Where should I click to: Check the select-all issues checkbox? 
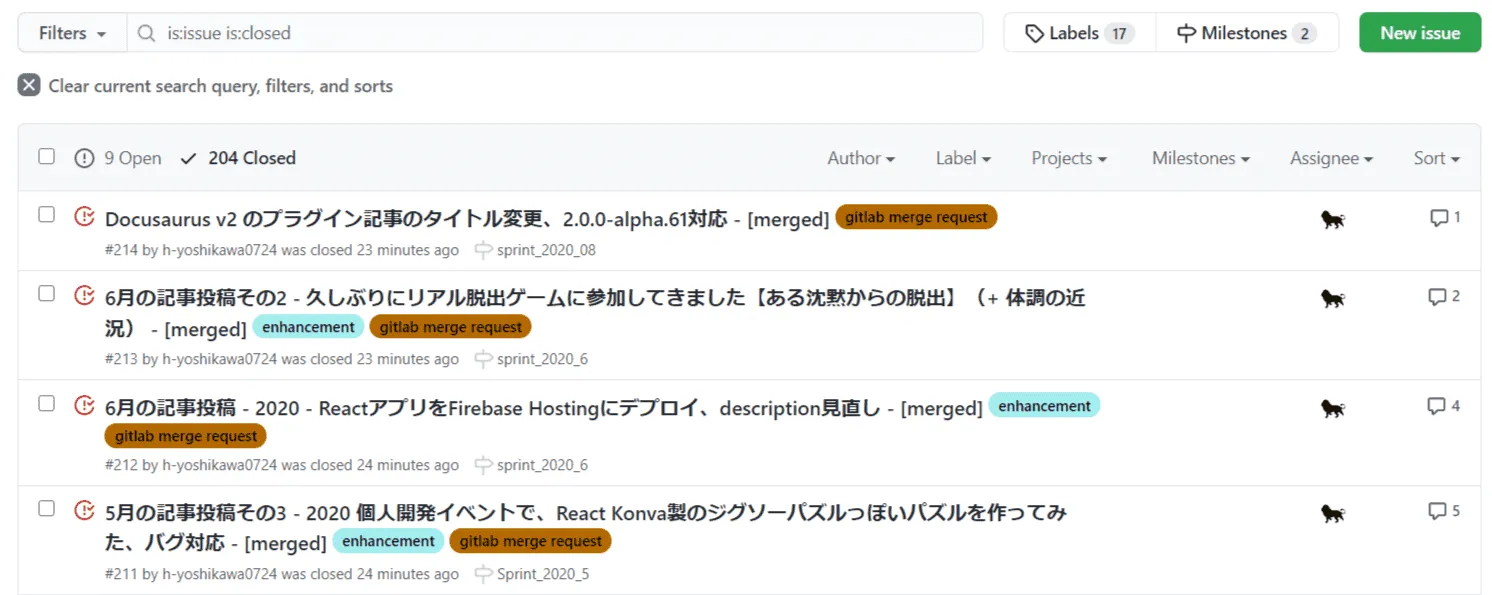click(x=46, y=156)
